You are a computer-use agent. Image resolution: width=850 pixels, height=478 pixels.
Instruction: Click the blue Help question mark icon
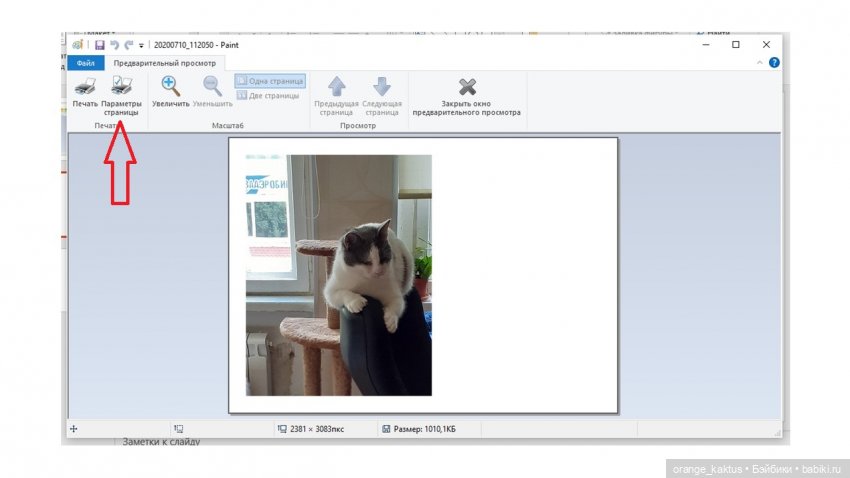pos(774,62)
